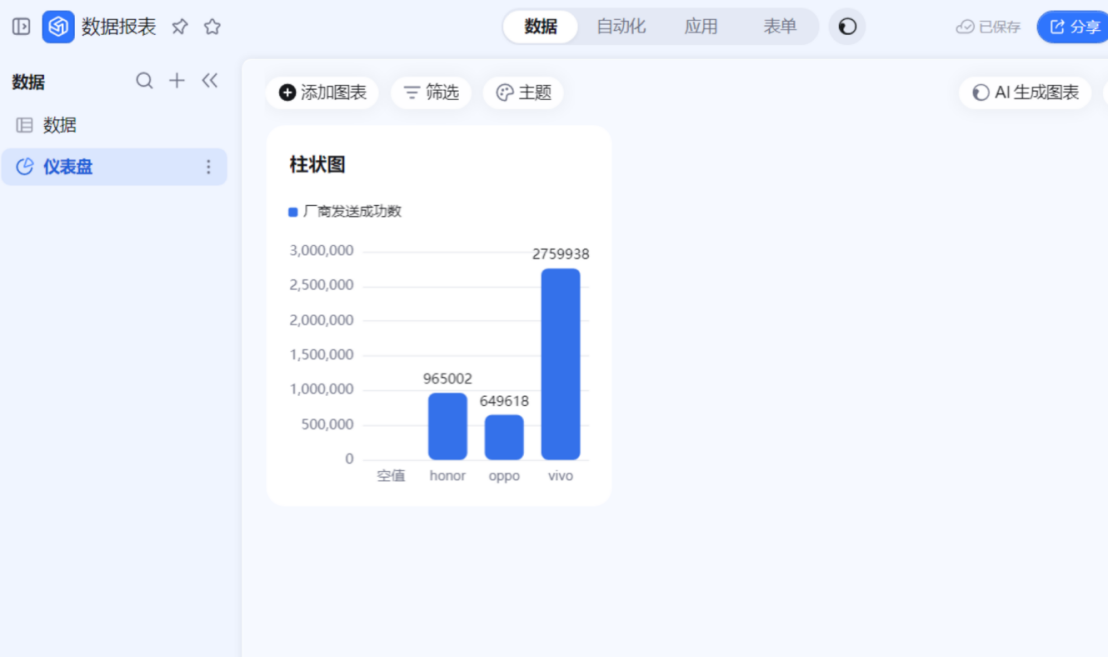Switch to the 表单 tab
The width and height of the screenshot is (1109, 657).
780,27
